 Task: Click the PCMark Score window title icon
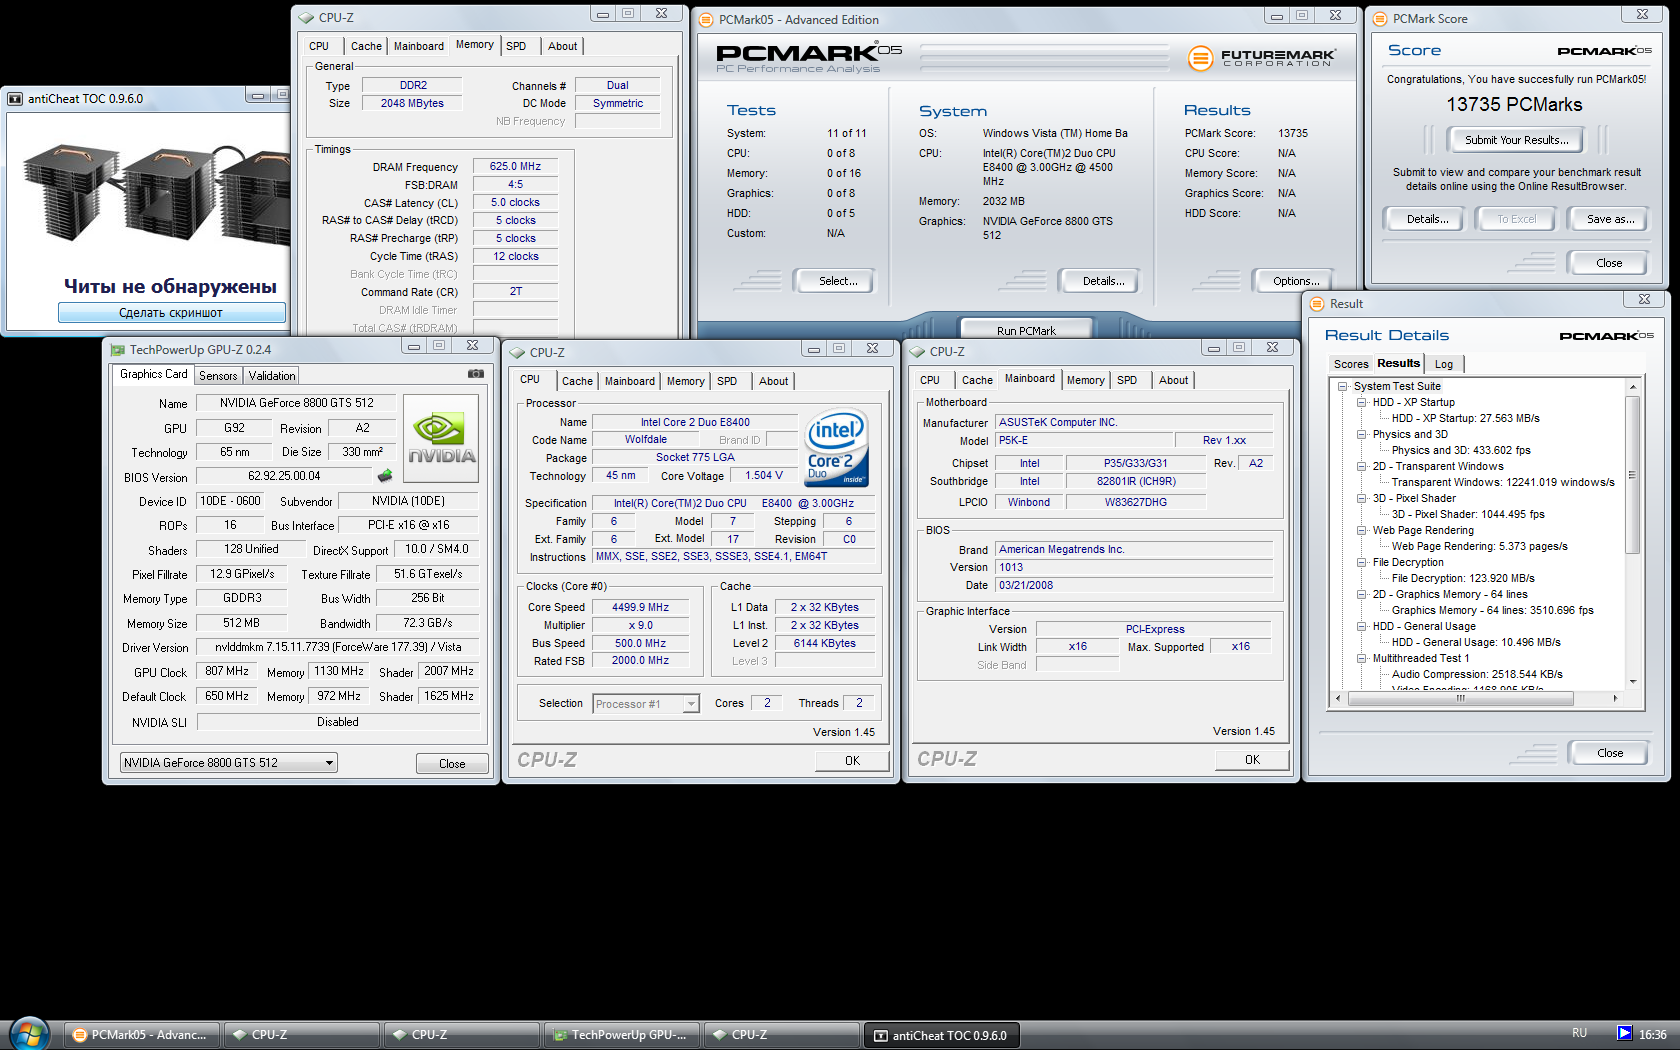pyautogui.click(x=1380, y=19)
